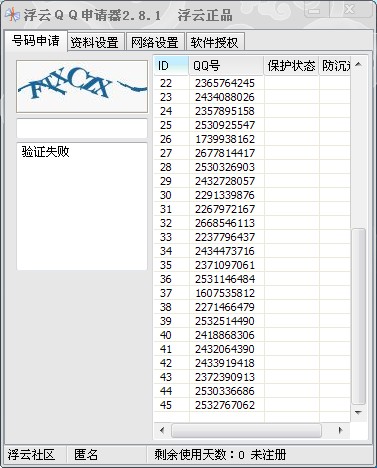The image size is (377, 468).
Task: Select row with QQ 2434088026
Action: click(252, 97)
